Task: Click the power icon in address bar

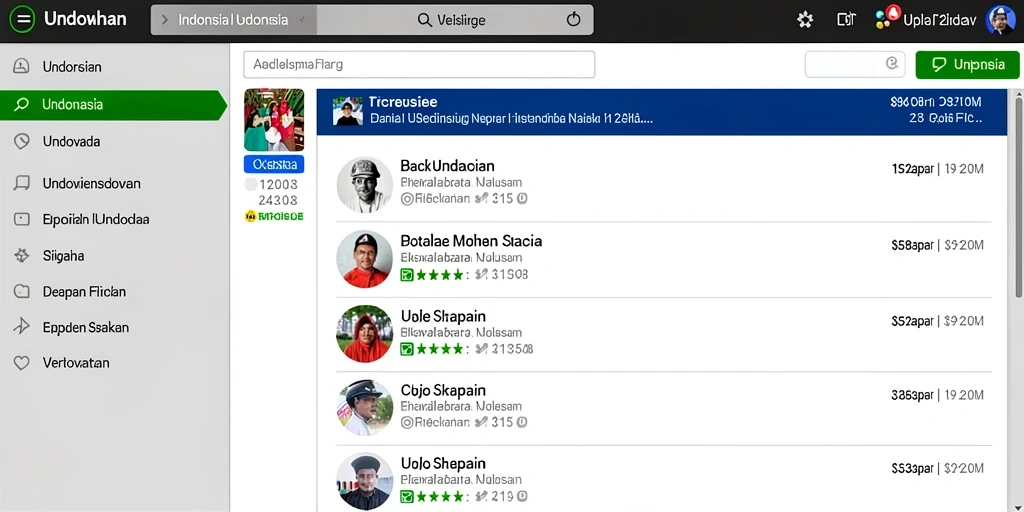Action: point(573,20)
